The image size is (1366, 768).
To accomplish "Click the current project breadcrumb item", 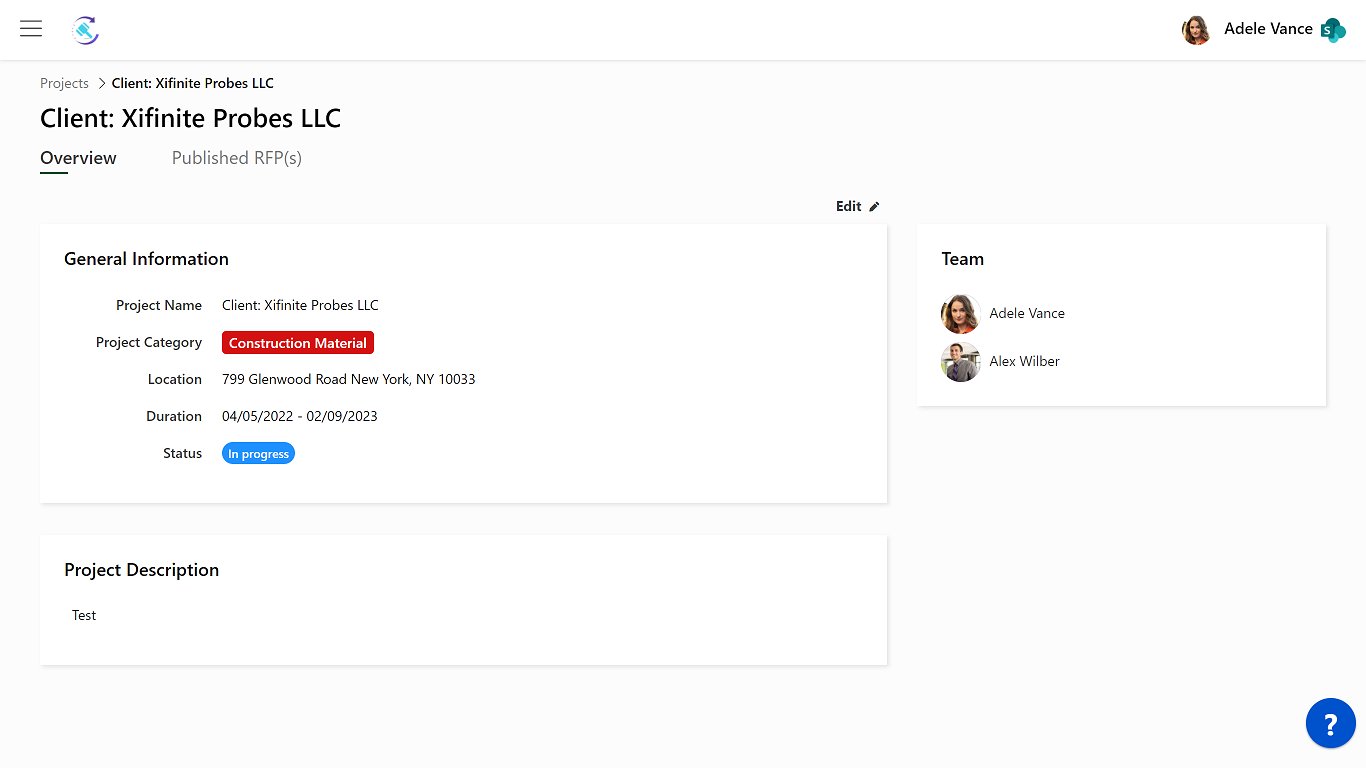I will point(193,83).
